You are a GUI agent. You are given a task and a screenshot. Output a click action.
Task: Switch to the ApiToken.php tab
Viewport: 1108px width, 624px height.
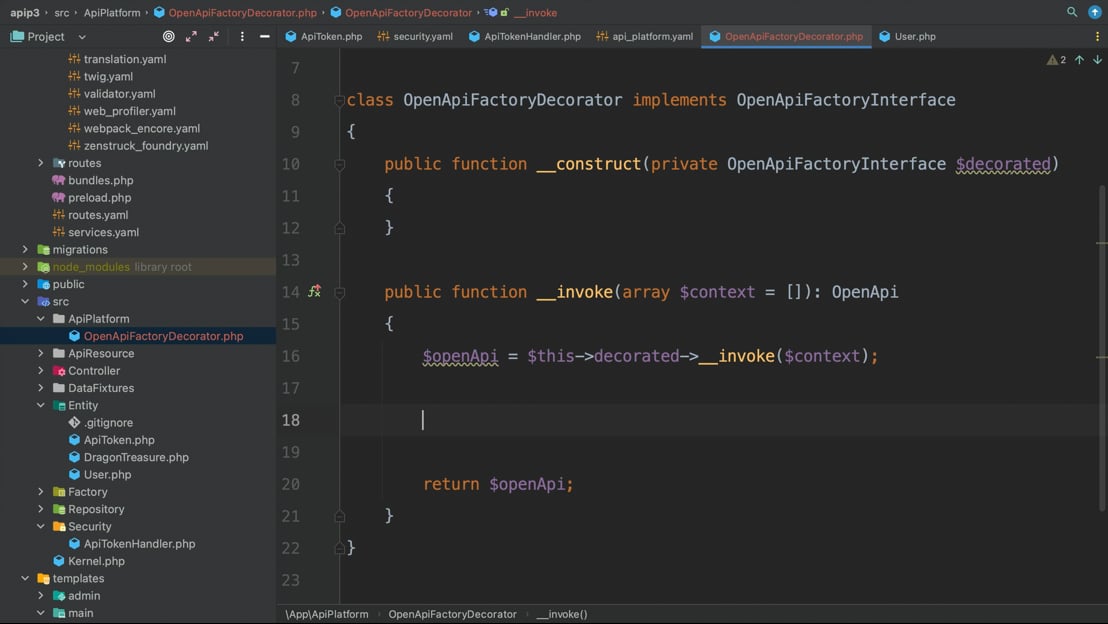(324, 36)
